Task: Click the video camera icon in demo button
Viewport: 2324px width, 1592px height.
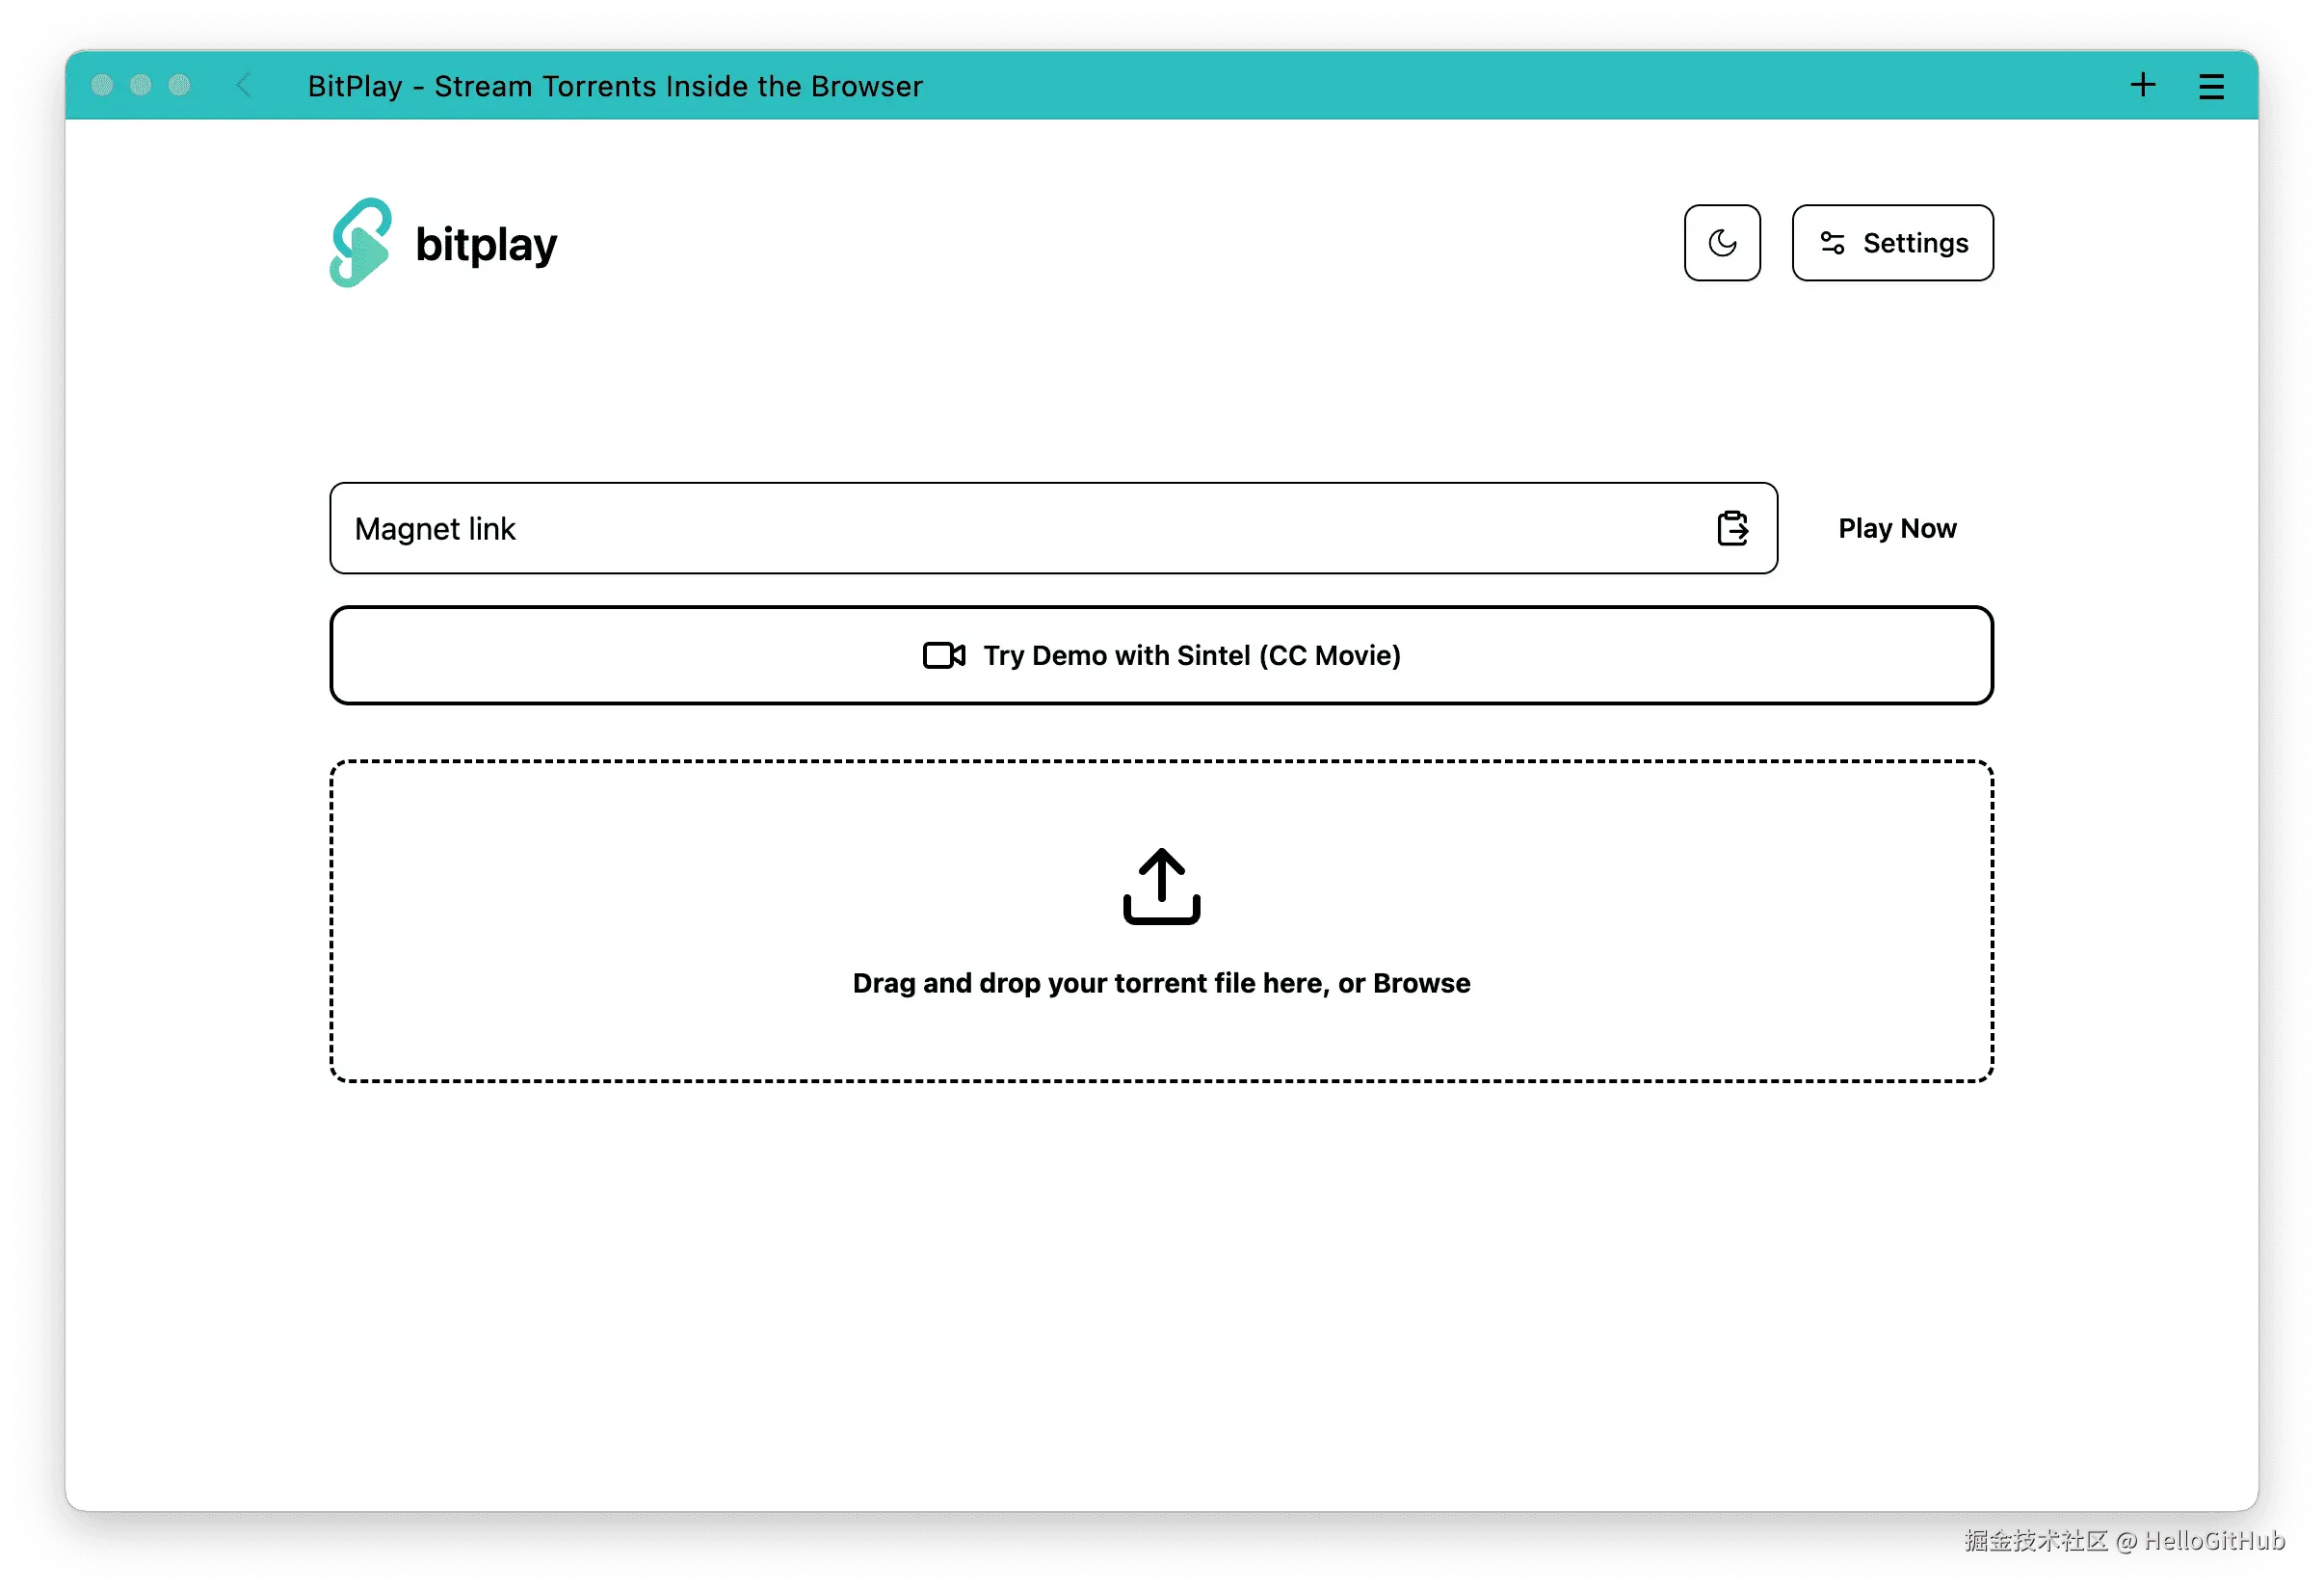Action: 943,655
